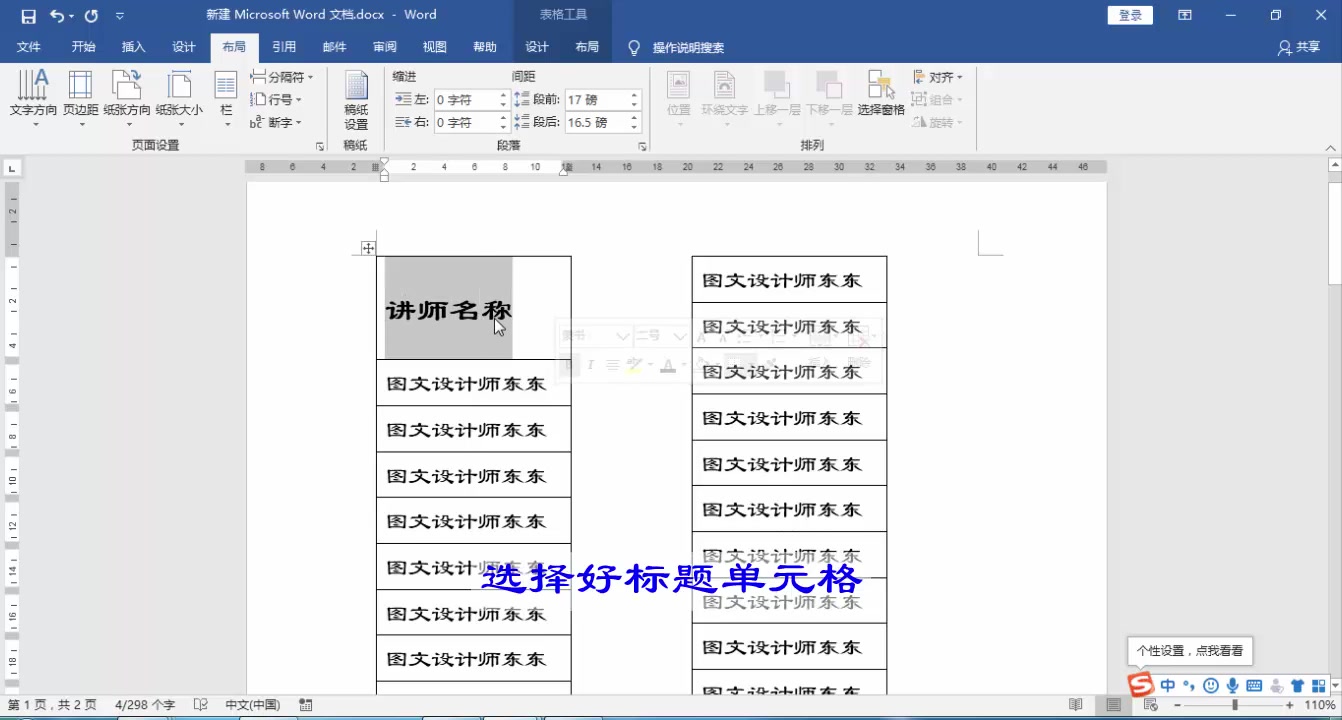Switch to the 视图 tab

(x=434, y=47)
